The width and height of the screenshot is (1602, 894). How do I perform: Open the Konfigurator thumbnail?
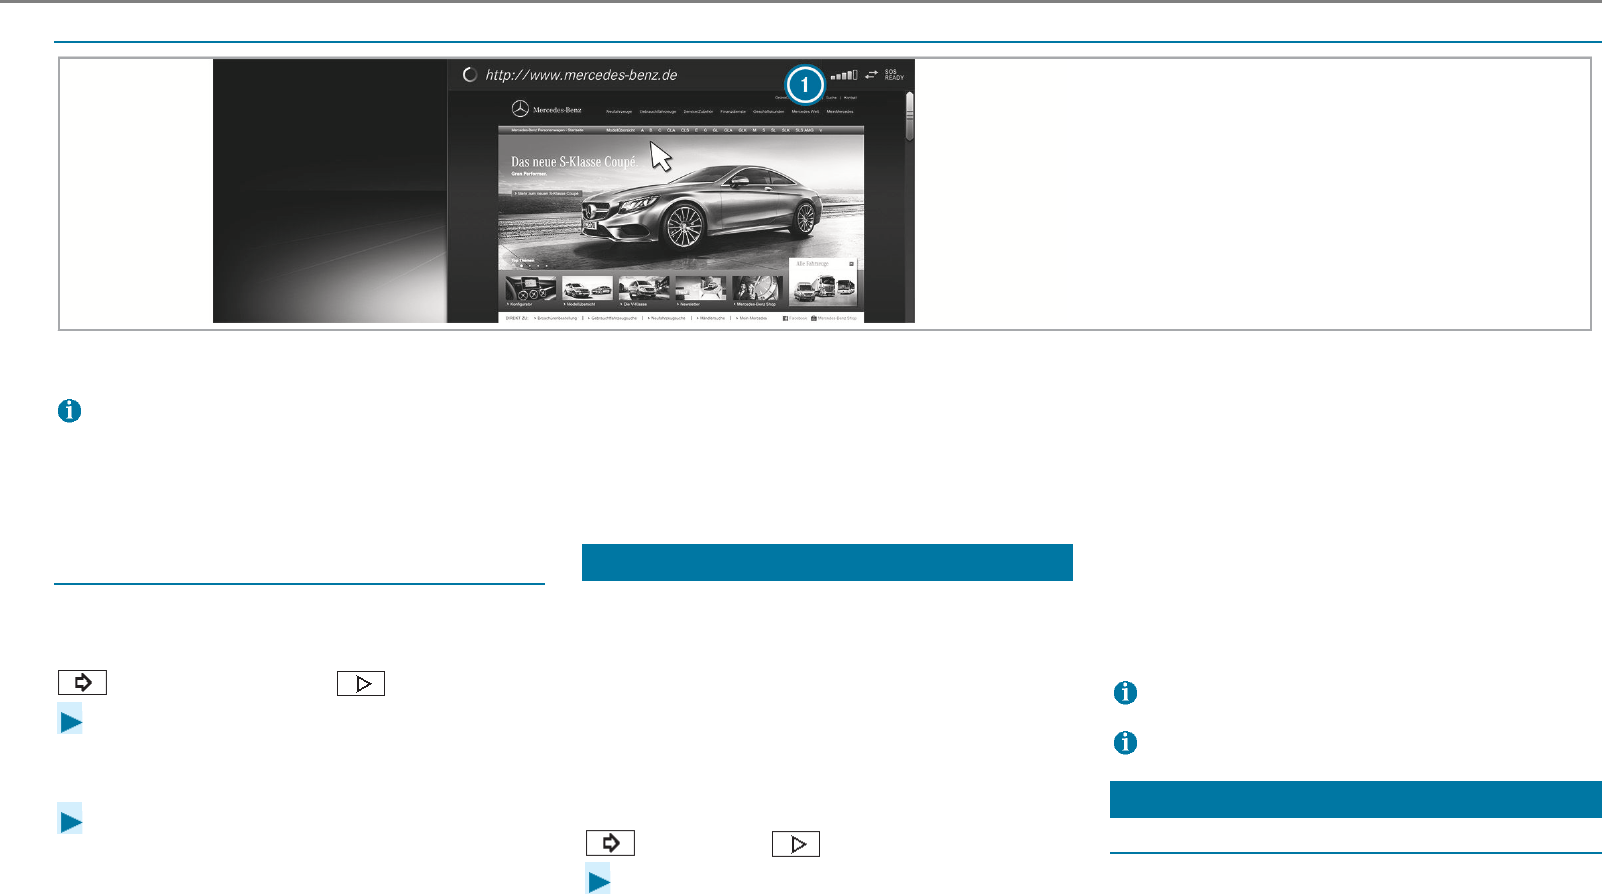531,286
